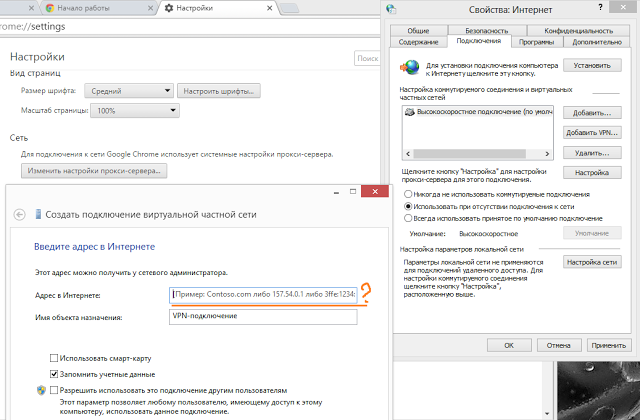Select Никогда не использовать коммутируемые подключения
The image size is (640, 420).
tap(408, 194)
